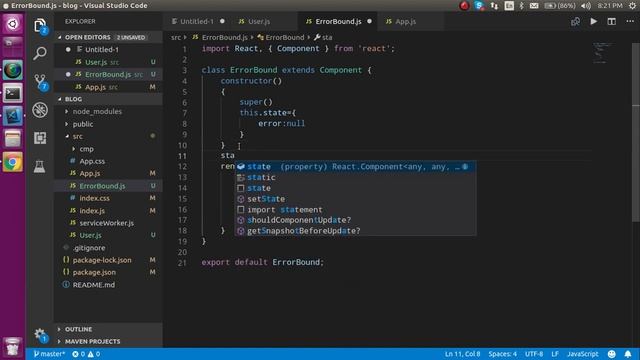The width and height of the screenshot is (640, 360).
Task: Expand the Outline section
Action: [109, 329]
